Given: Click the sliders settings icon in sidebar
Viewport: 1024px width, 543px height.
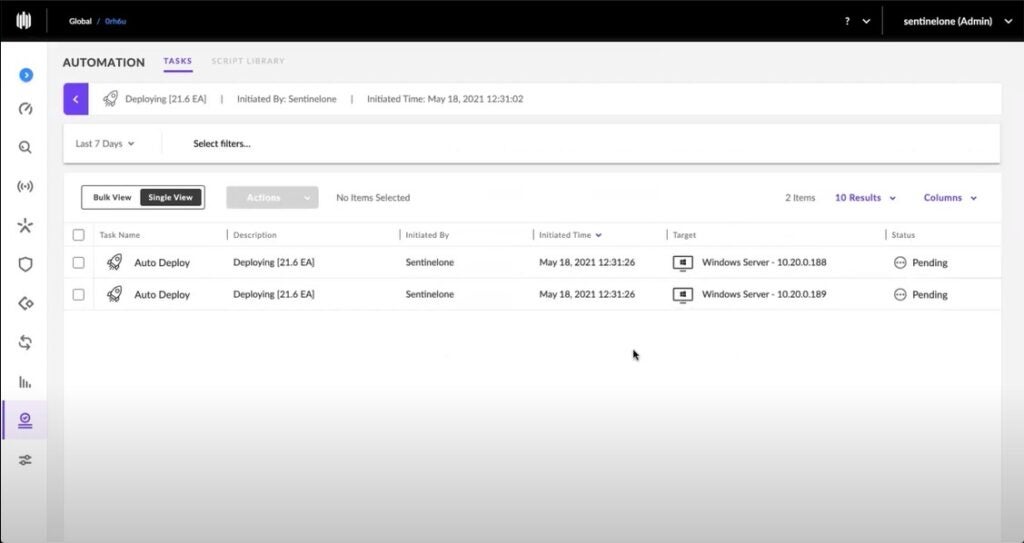Looking at the screenshot, I should tap(25, 460).
